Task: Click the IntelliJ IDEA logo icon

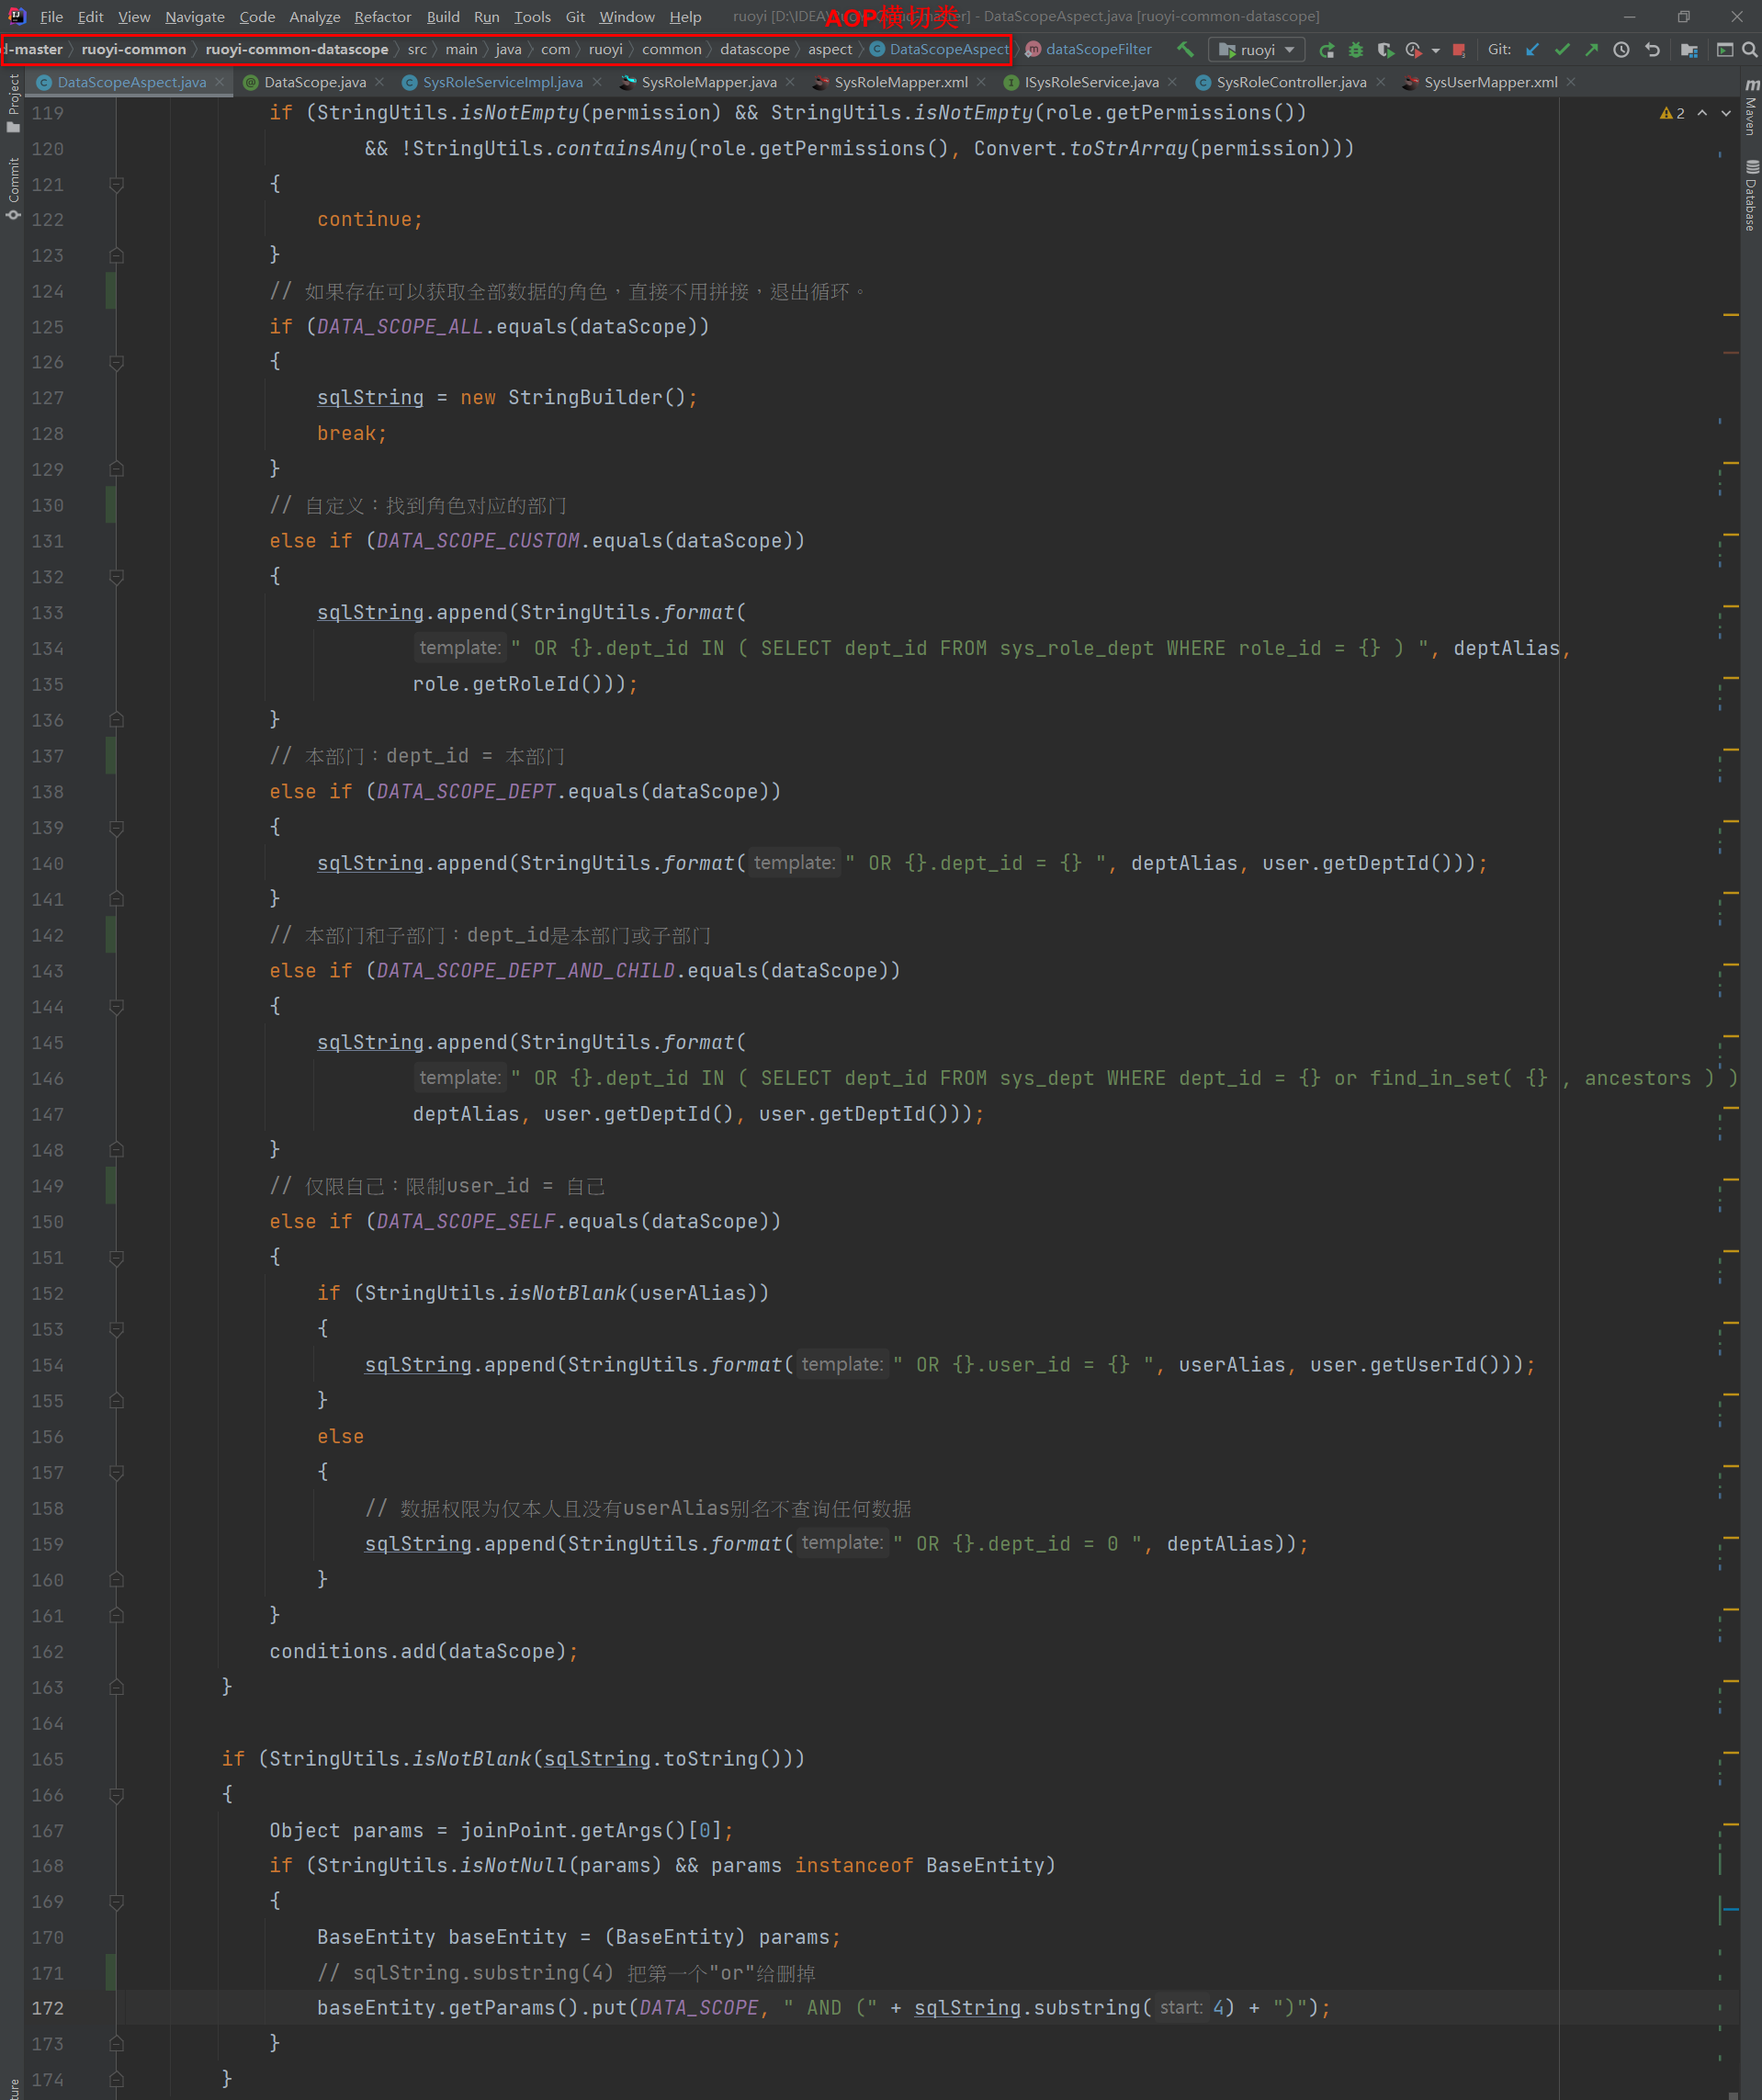Action: coord(16,16)
